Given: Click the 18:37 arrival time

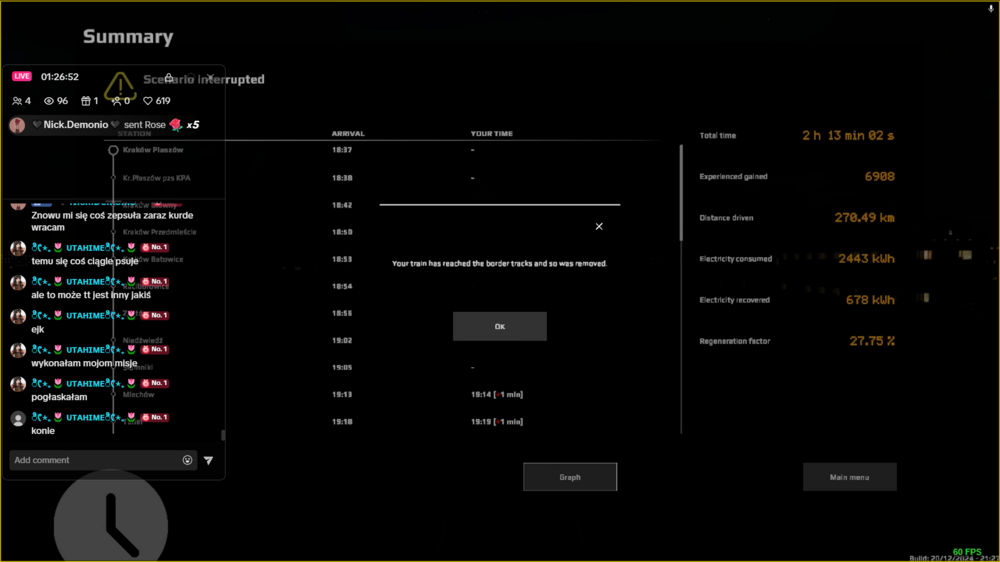Looking at the screenshot, I should (342, 150).
